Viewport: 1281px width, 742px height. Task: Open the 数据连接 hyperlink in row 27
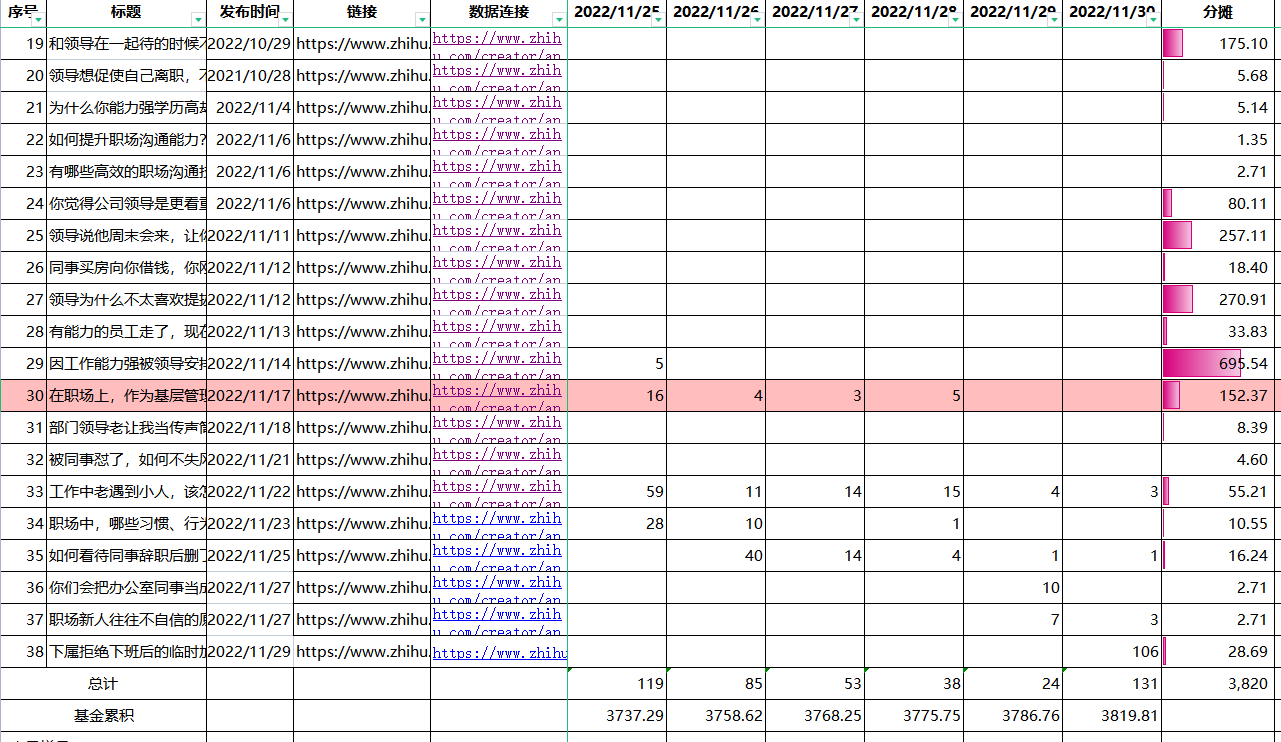497,300
